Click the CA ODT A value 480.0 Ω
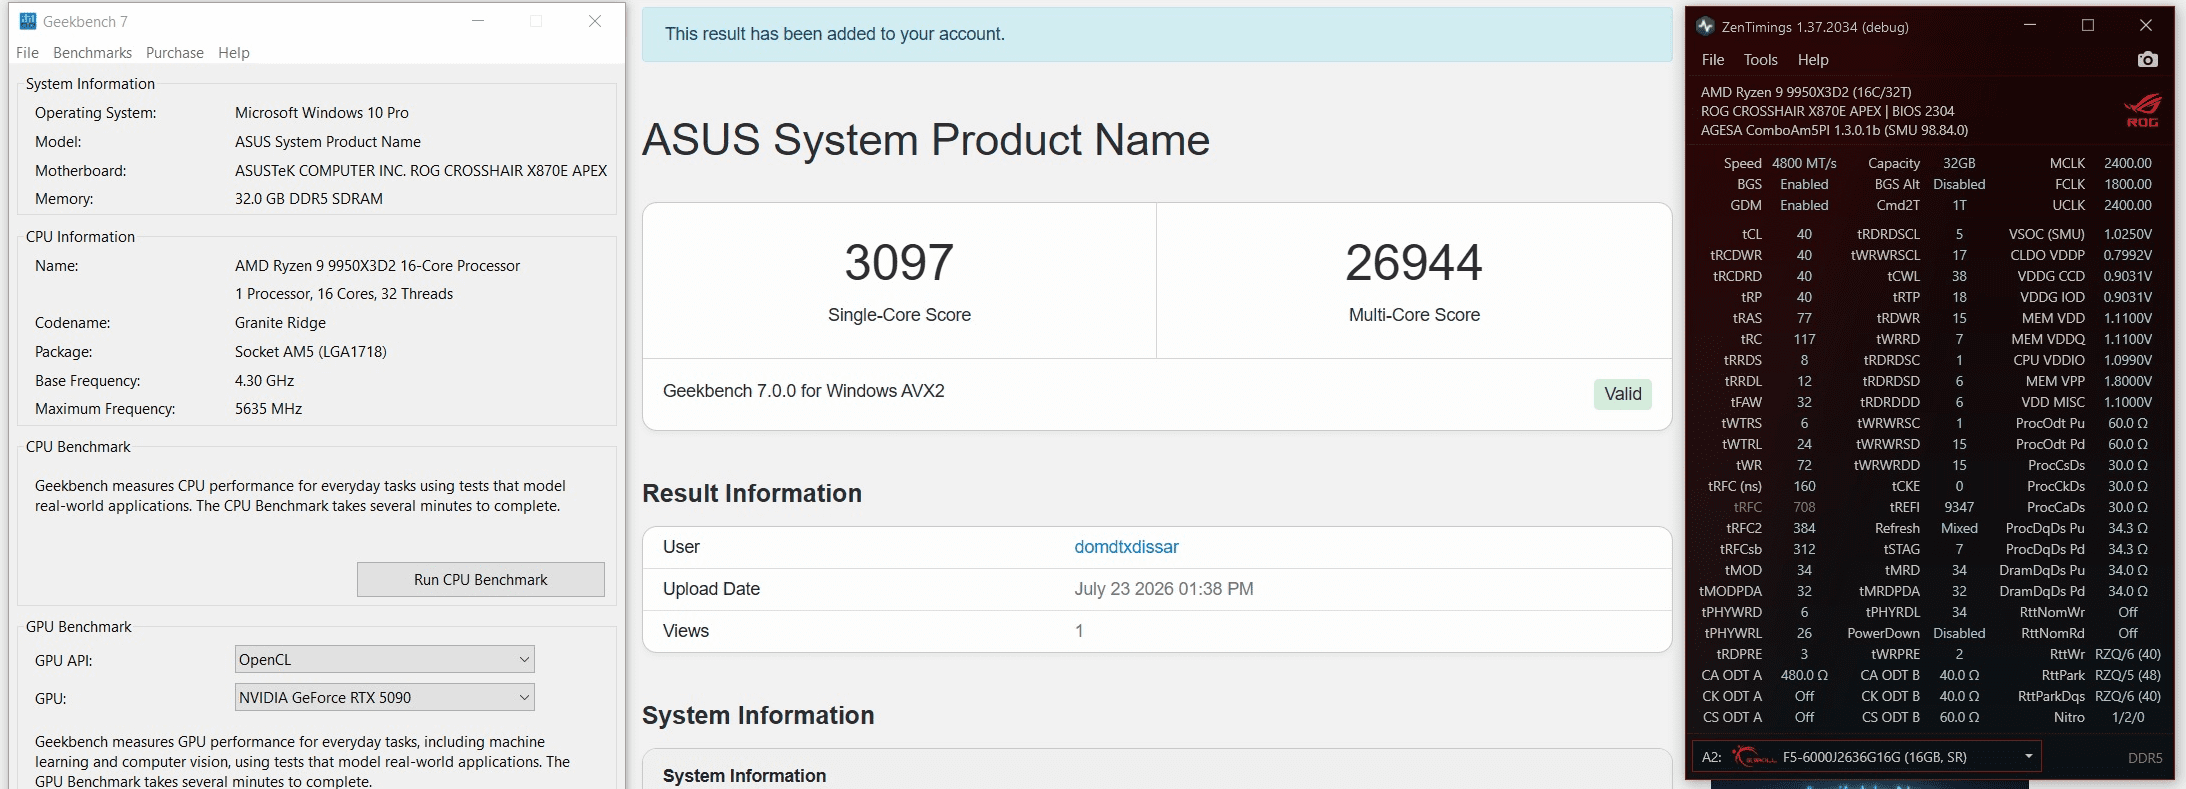Image resolution: width=2186 pixels, height=789 pixels. 1804,675
